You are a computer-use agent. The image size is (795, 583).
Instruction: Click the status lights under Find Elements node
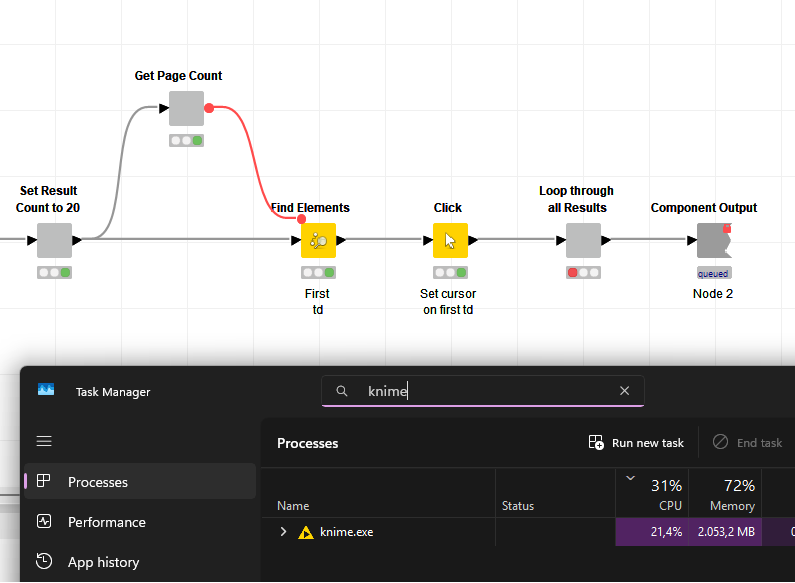tap(318, 273)
